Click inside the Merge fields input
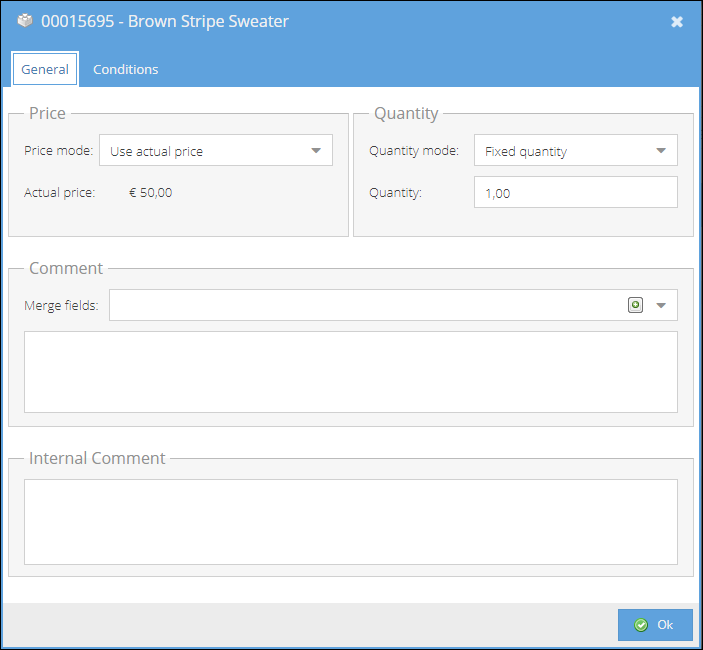This screenshot has height=650, width=703. (366, 305)
